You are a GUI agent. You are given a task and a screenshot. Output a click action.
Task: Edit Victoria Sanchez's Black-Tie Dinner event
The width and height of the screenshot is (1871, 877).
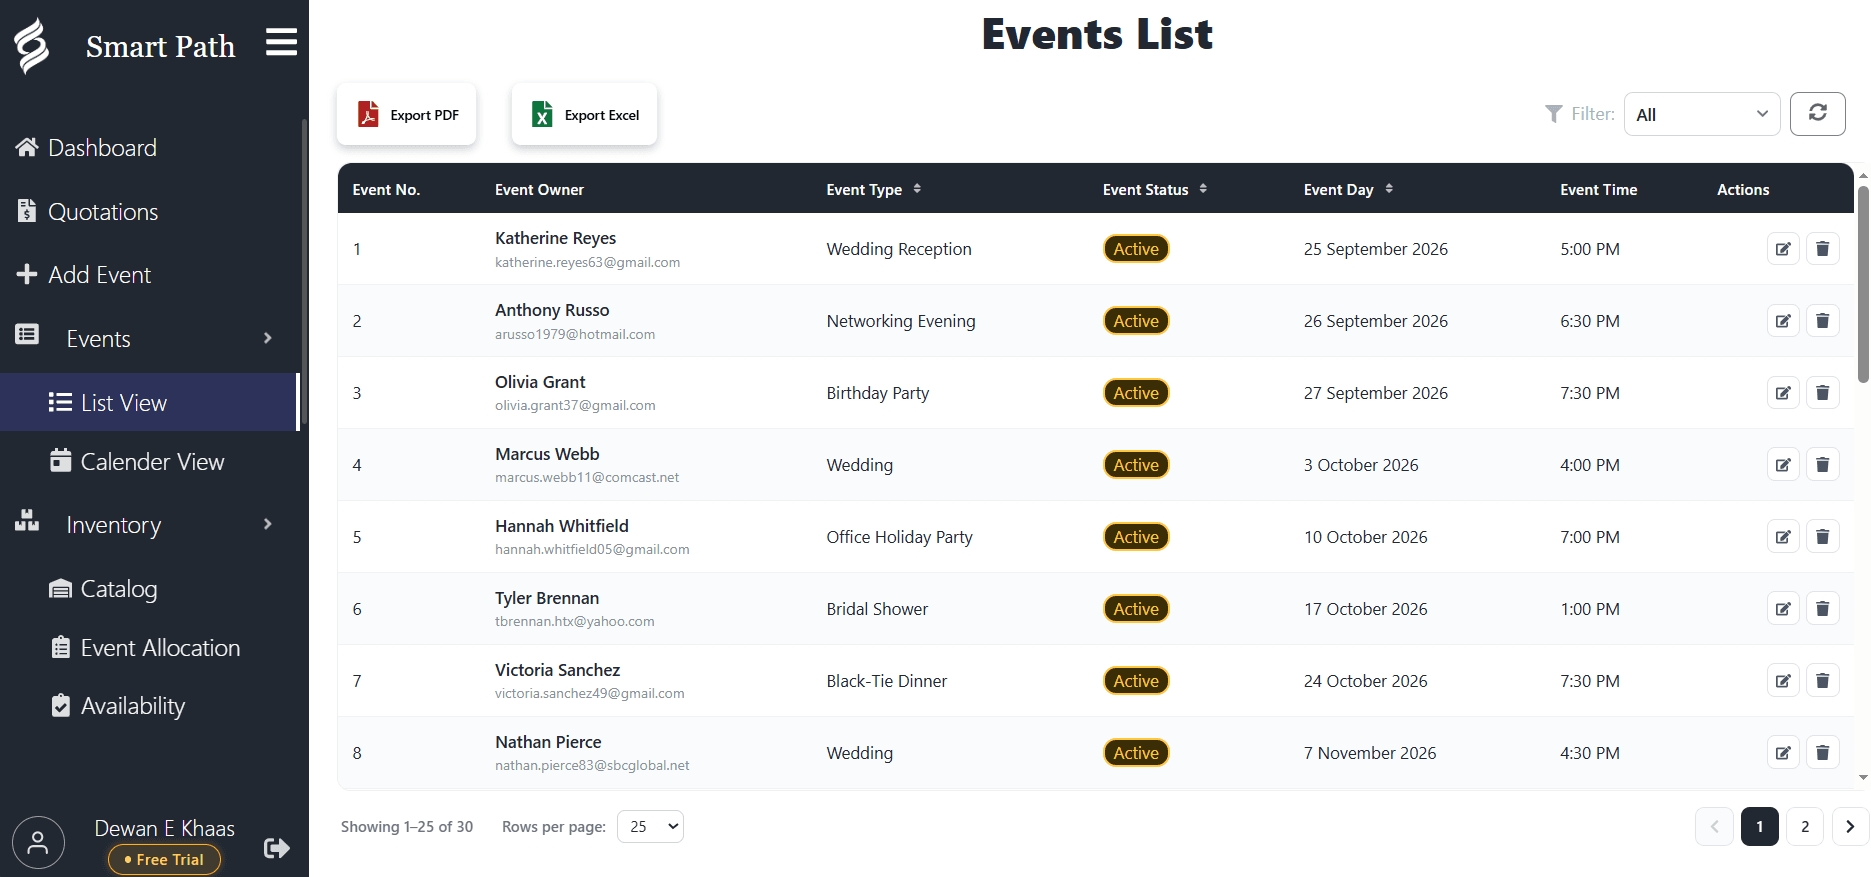(x=1782, y=681)
